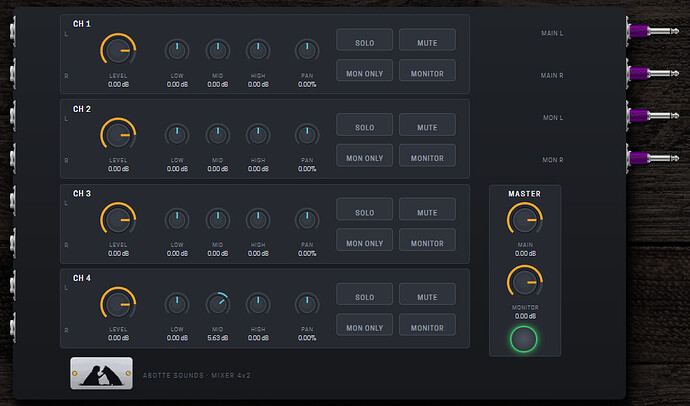Toggle MONITOR on CH 4
Viewport: 690px width, 406px height.
(427, 325)
